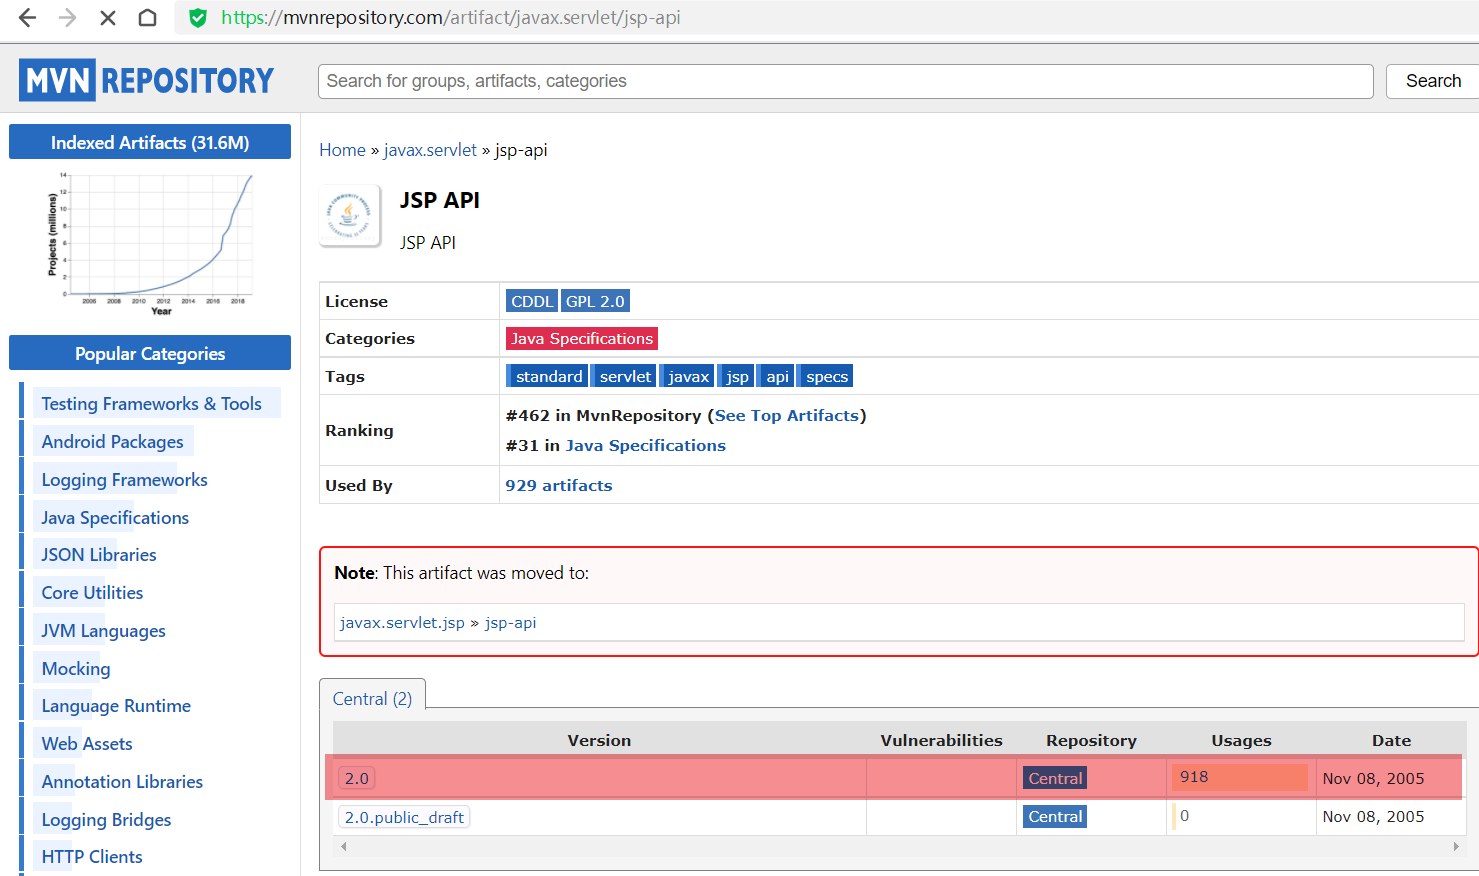
Task: Click the CDDL license badge
Action: 532,301
